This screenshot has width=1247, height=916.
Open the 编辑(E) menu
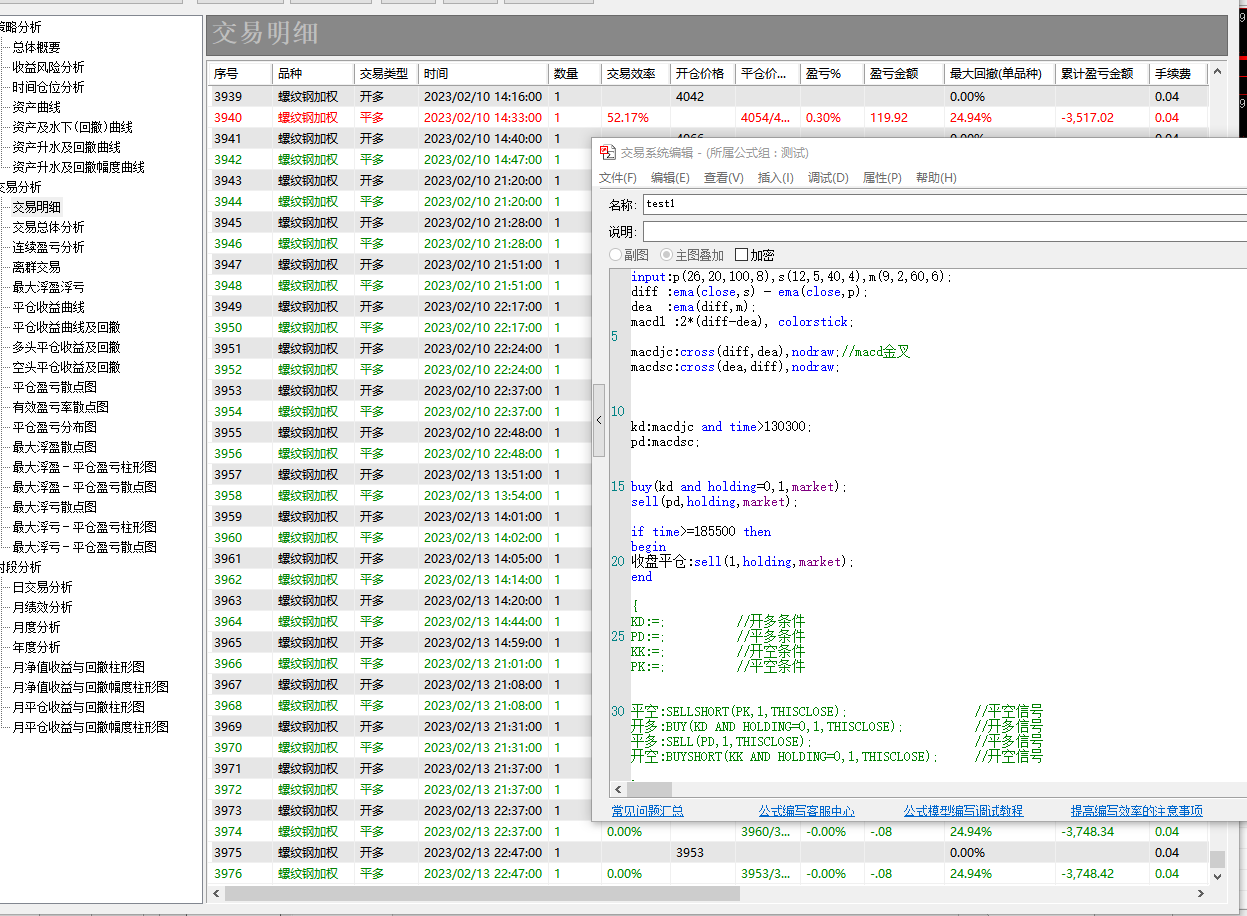[670, 177]
